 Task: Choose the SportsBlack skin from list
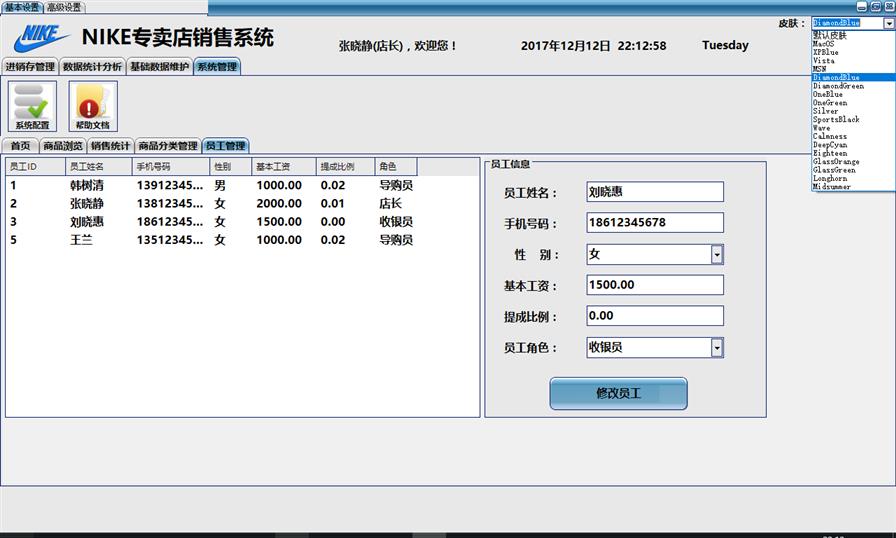click(x=836, y=119)
